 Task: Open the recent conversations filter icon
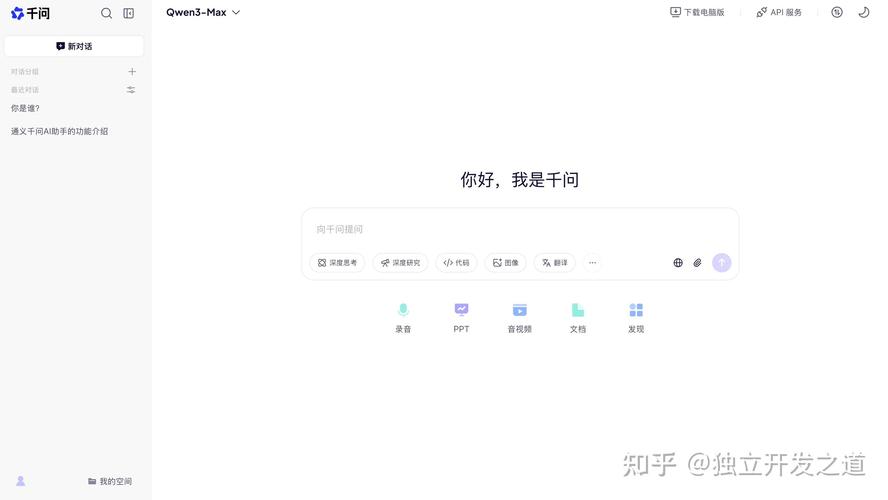point(131,89)
